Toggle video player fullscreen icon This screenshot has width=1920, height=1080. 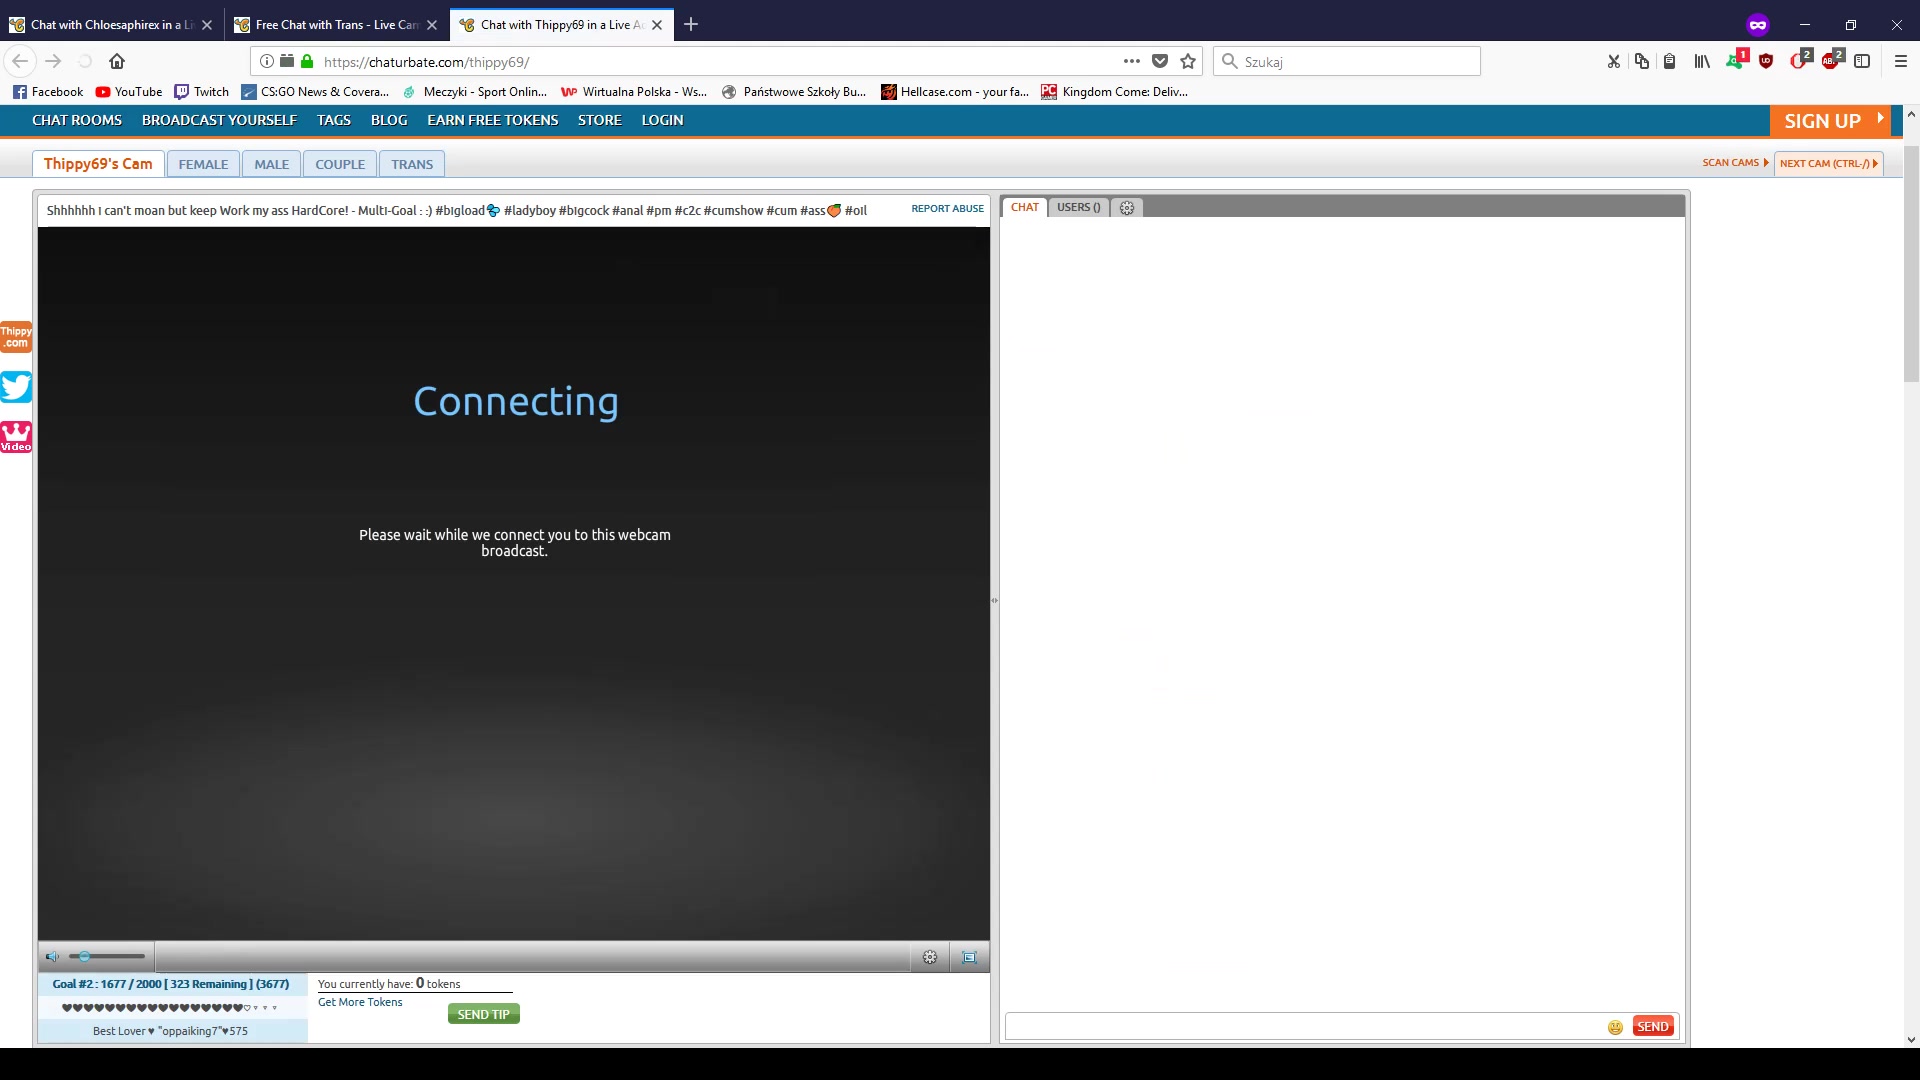[x=969, y=957]
